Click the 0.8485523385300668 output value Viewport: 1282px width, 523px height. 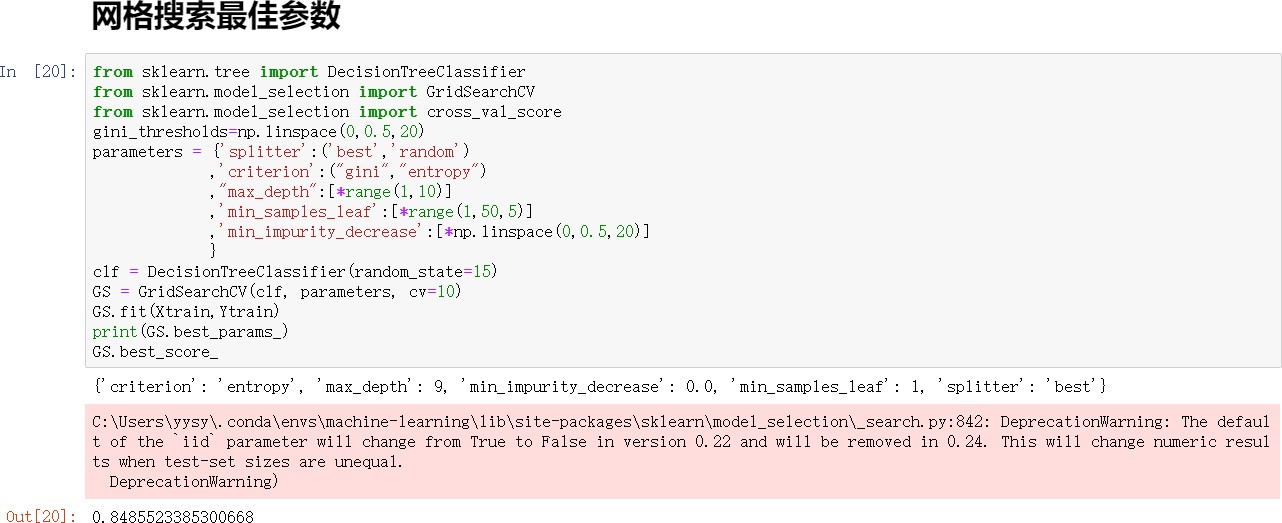[x=172, y=516]
